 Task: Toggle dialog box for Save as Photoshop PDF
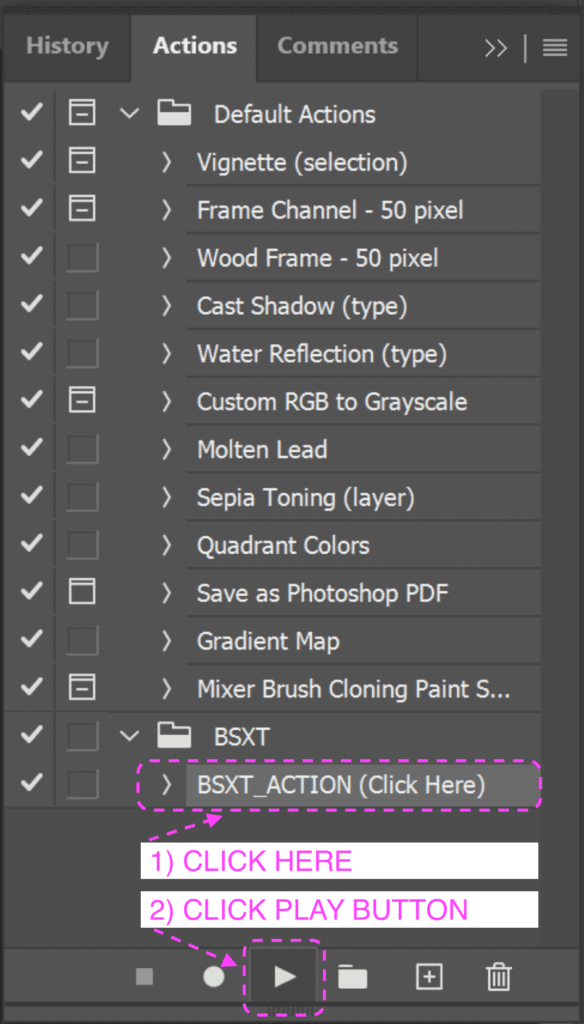pyautogui.click(x=82, y=593)
